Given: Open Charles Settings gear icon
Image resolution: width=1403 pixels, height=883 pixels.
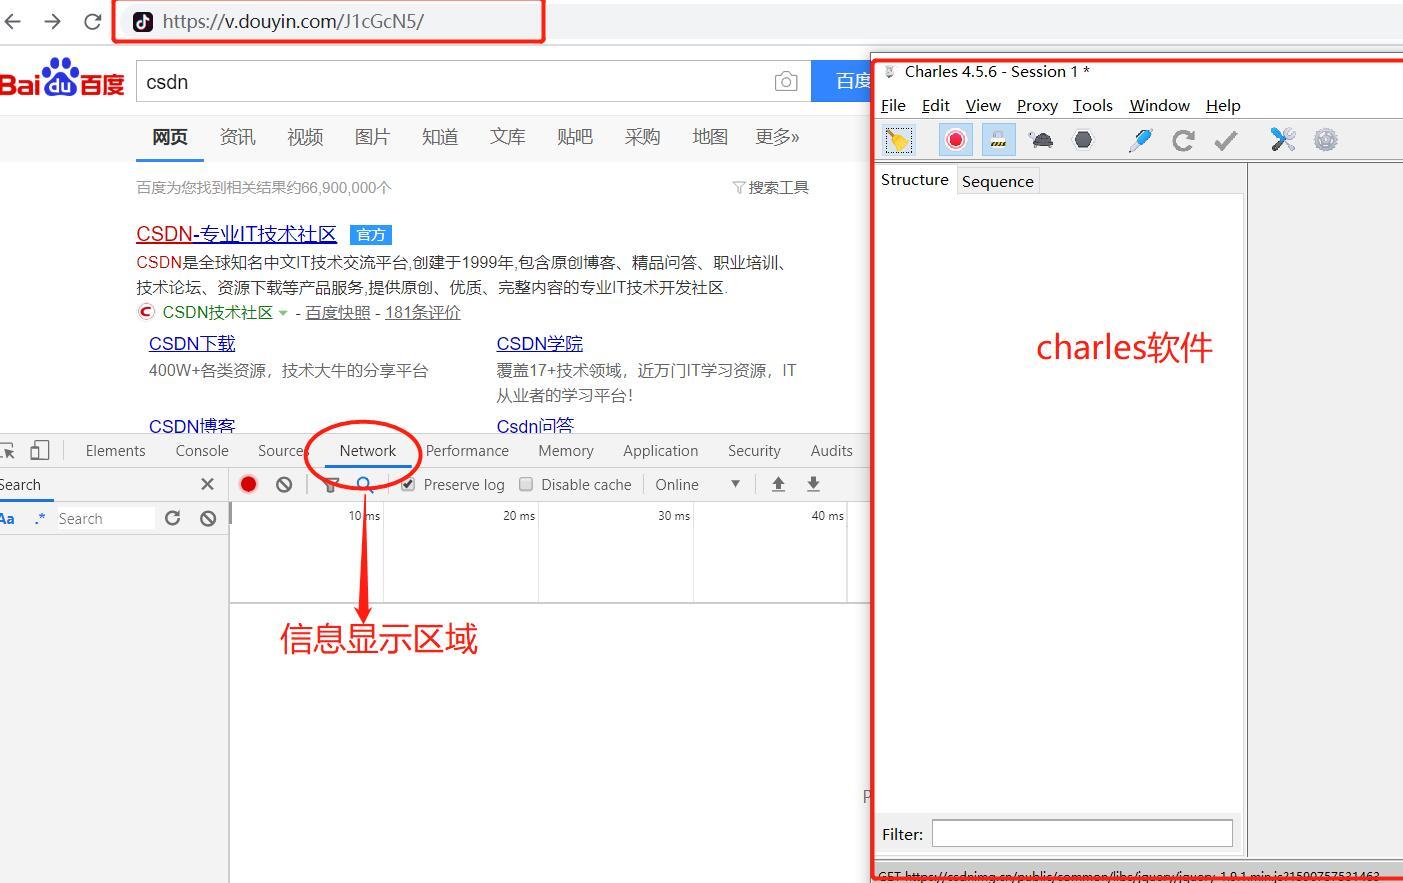Looking at the screenshot, I should (x=1326, y=140).
